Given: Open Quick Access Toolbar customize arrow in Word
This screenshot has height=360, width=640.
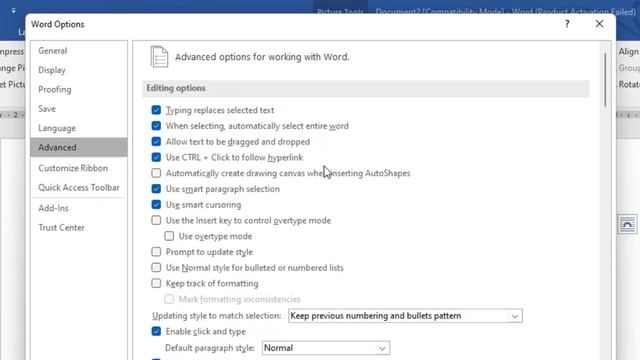Looking at the screenshot, I should point(13,11).
